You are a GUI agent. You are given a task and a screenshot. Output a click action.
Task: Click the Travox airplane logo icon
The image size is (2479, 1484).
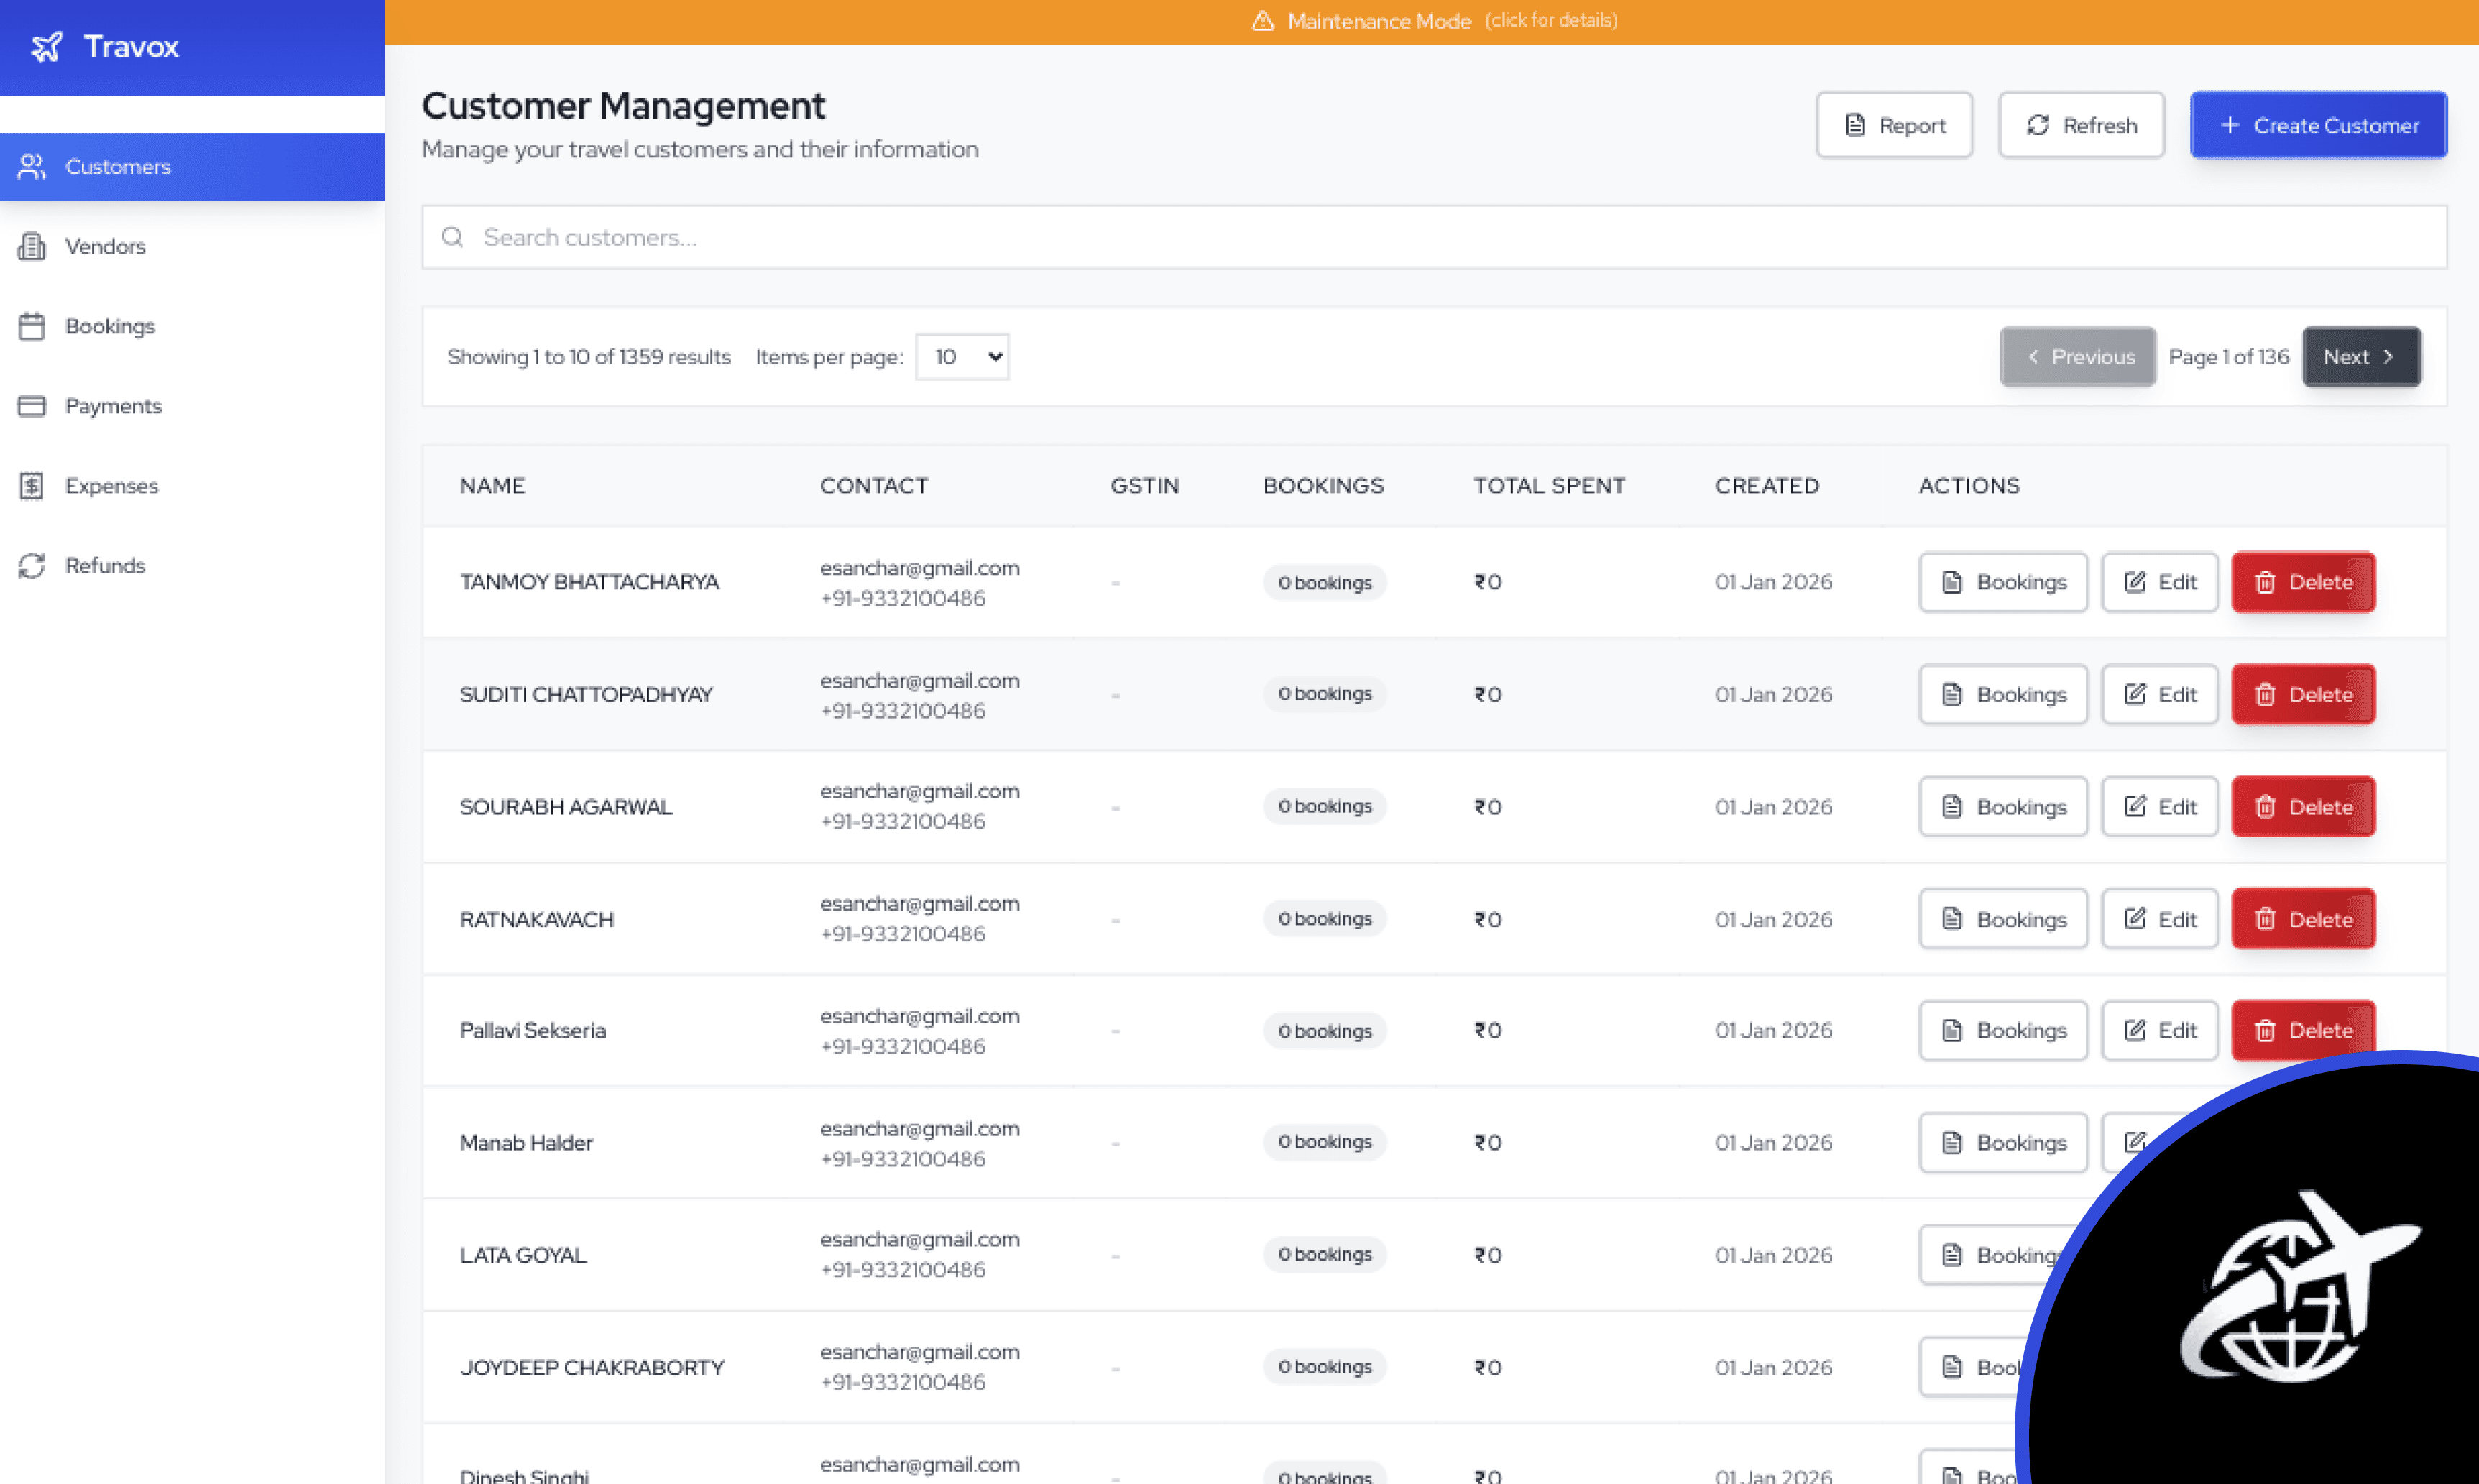(46, 46)
